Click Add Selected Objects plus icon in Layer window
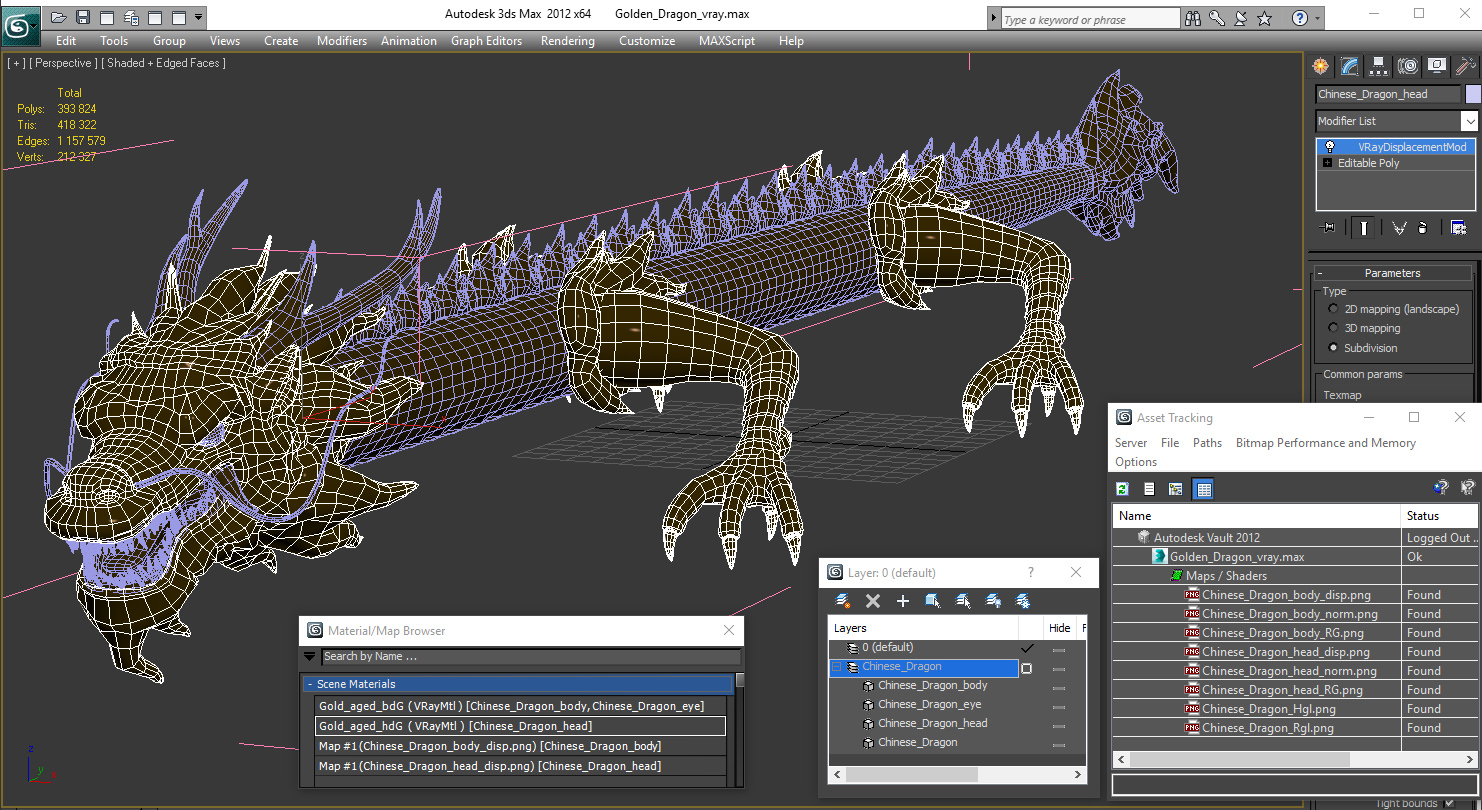 pos(903,601)
